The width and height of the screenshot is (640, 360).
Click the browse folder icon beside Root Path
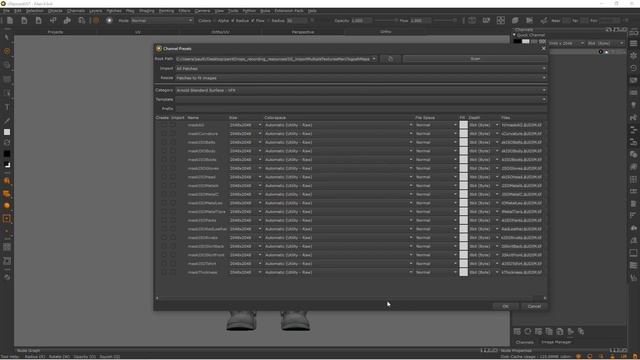tap(390, 59)
